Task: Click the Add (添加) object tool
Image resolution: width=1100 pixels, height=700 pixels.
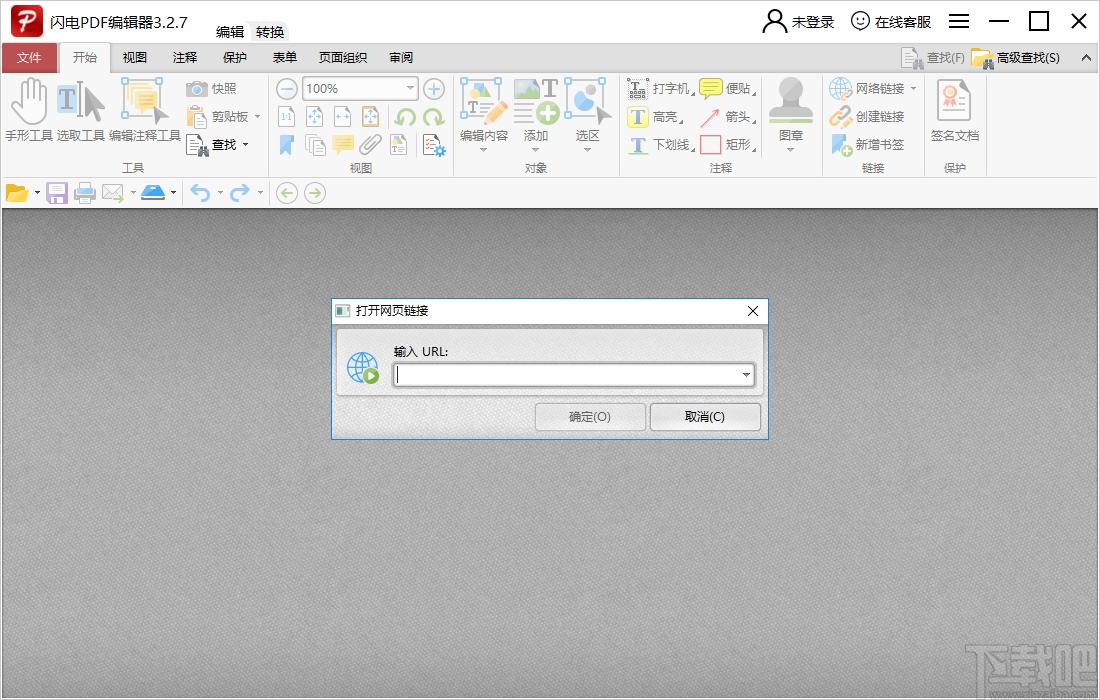Action: (535, 114)
